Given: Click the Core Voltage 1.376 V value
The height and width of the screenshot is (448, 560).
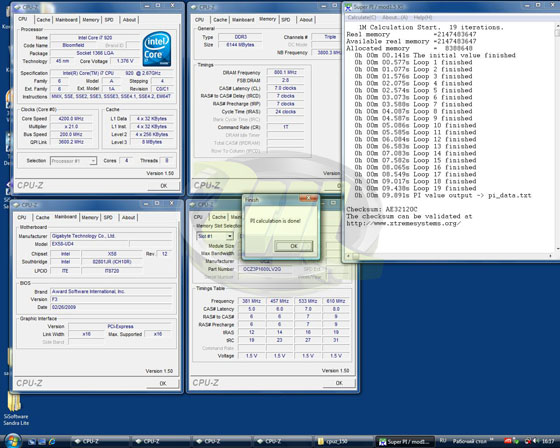Looking at the screenshot, I should (x=125, y=61).
